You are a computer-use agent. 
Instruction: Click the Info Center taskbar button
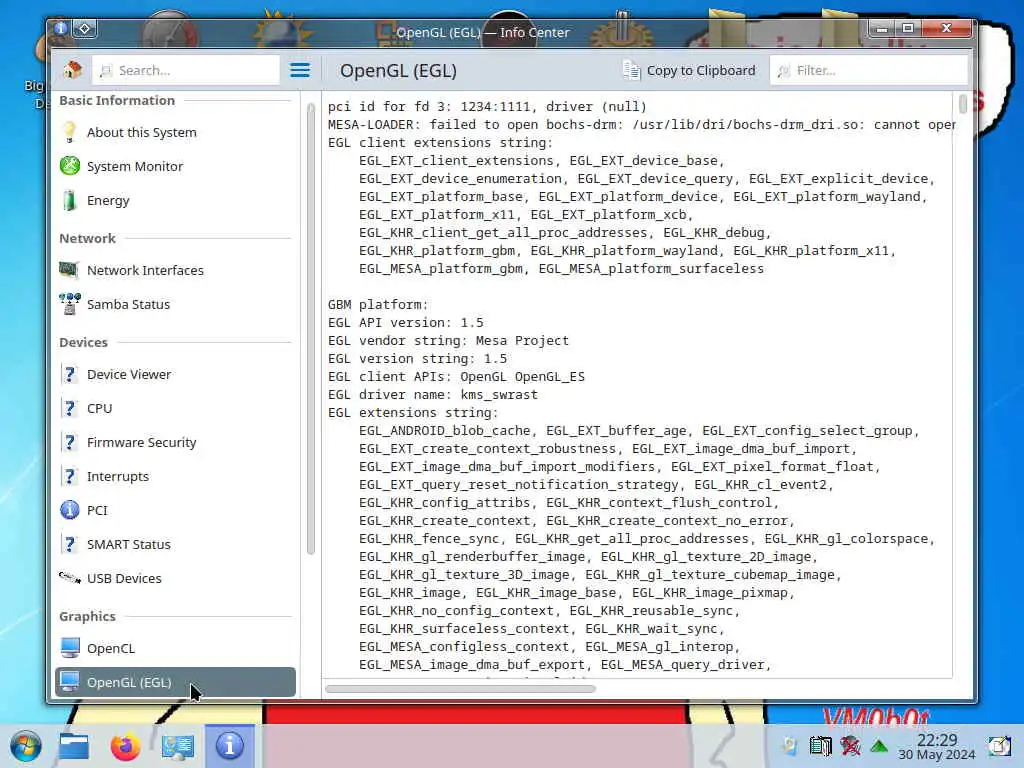[x=230, y=746]
